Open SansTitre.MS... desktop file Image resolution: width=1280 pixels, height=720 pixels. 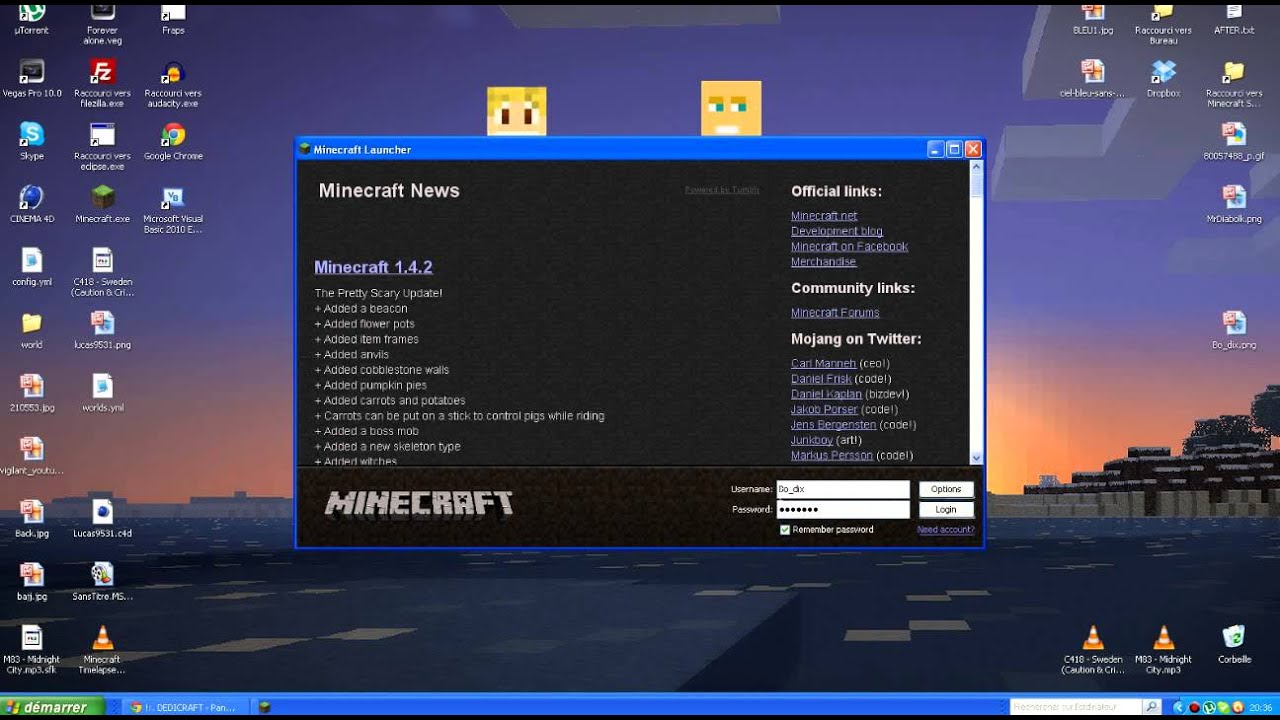102,582
